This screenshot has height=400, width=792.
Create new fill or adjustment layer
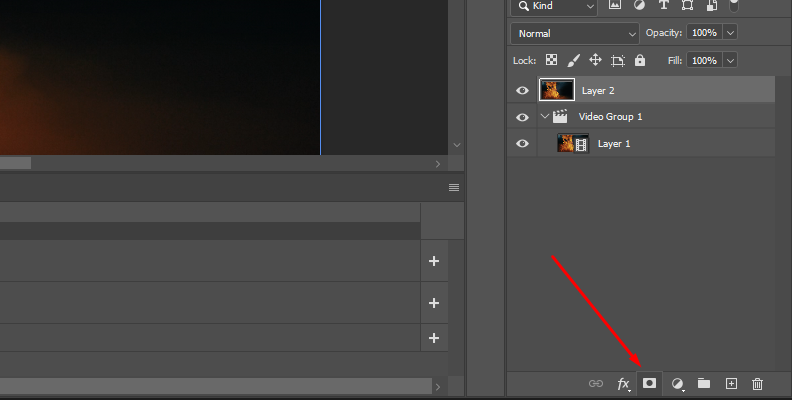pyautogui.click(x=677, y=383)
